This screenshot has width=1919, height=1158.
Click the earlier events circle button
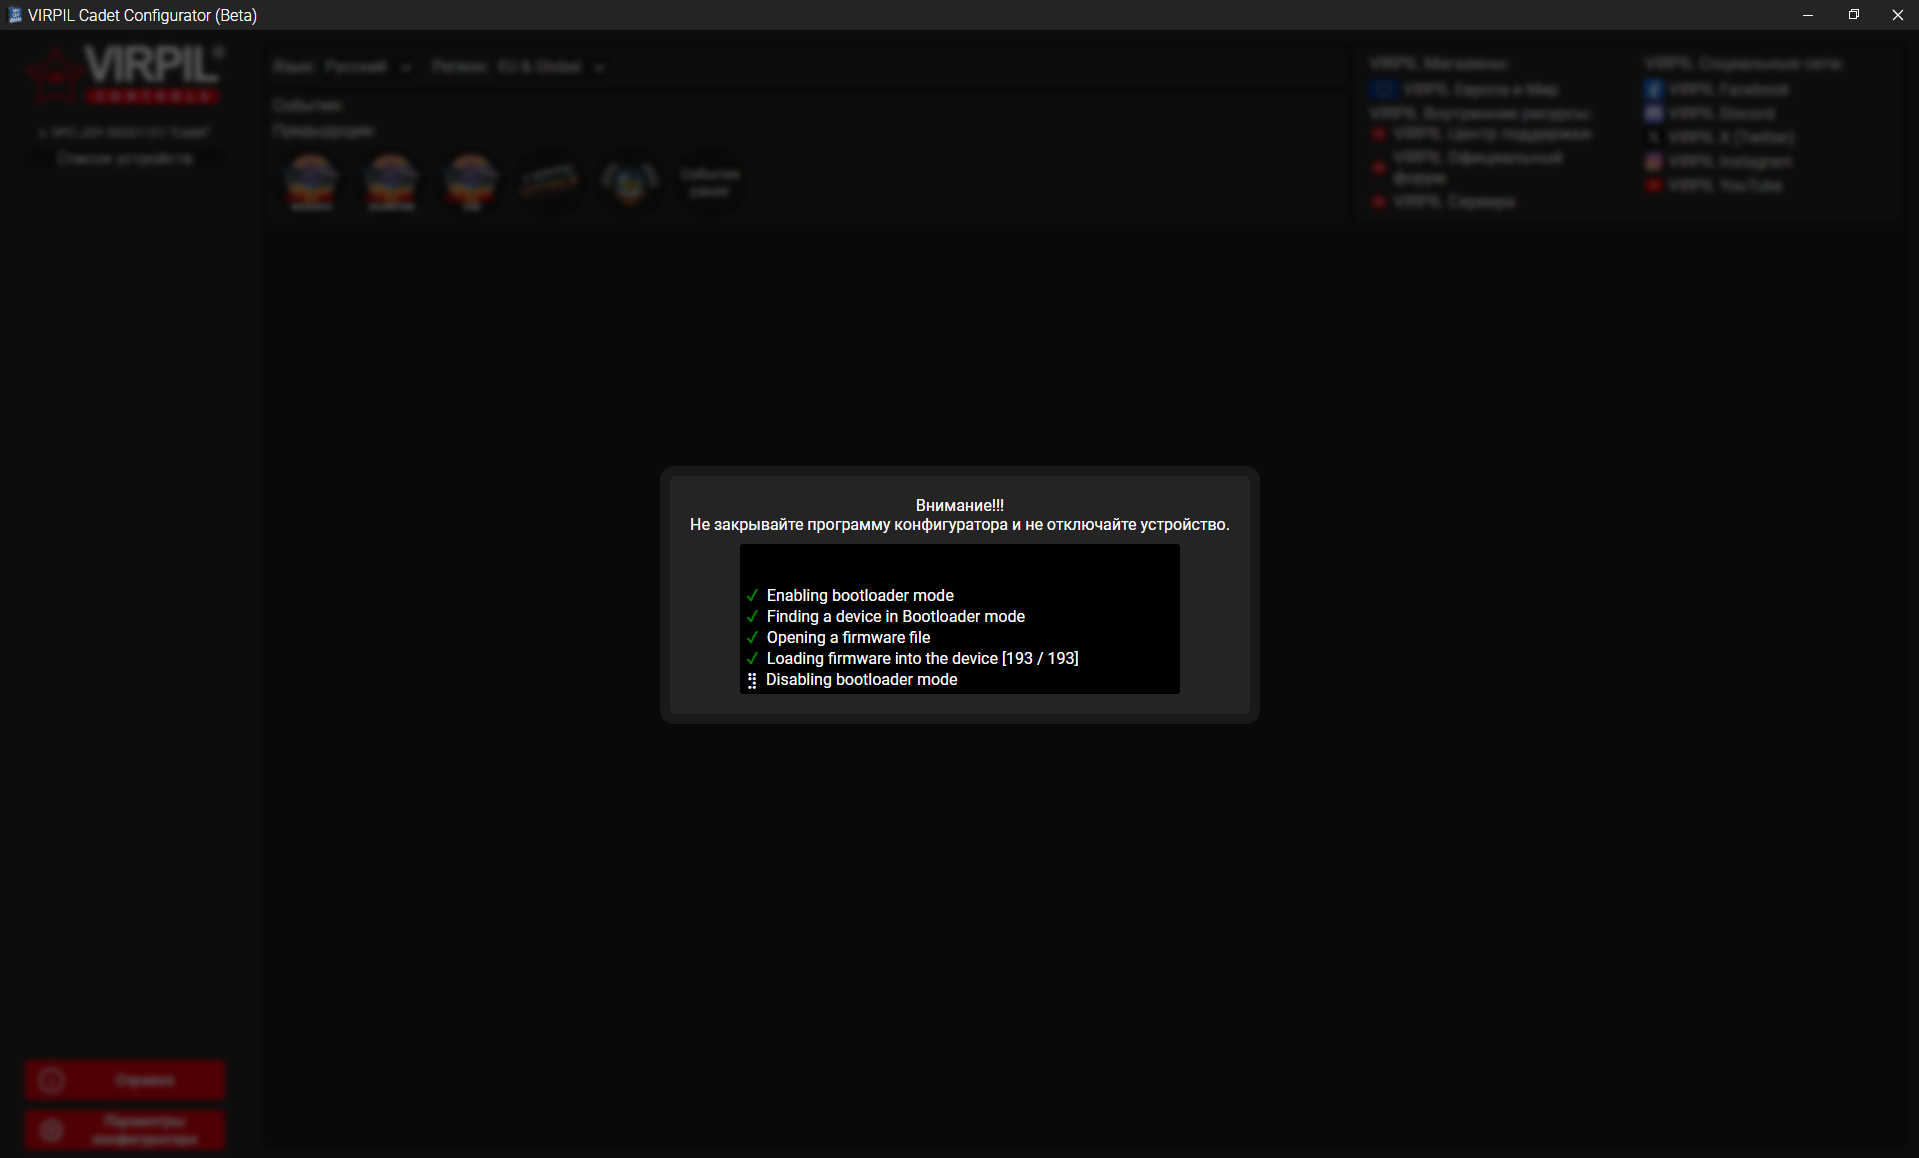(x=709, y=183)
